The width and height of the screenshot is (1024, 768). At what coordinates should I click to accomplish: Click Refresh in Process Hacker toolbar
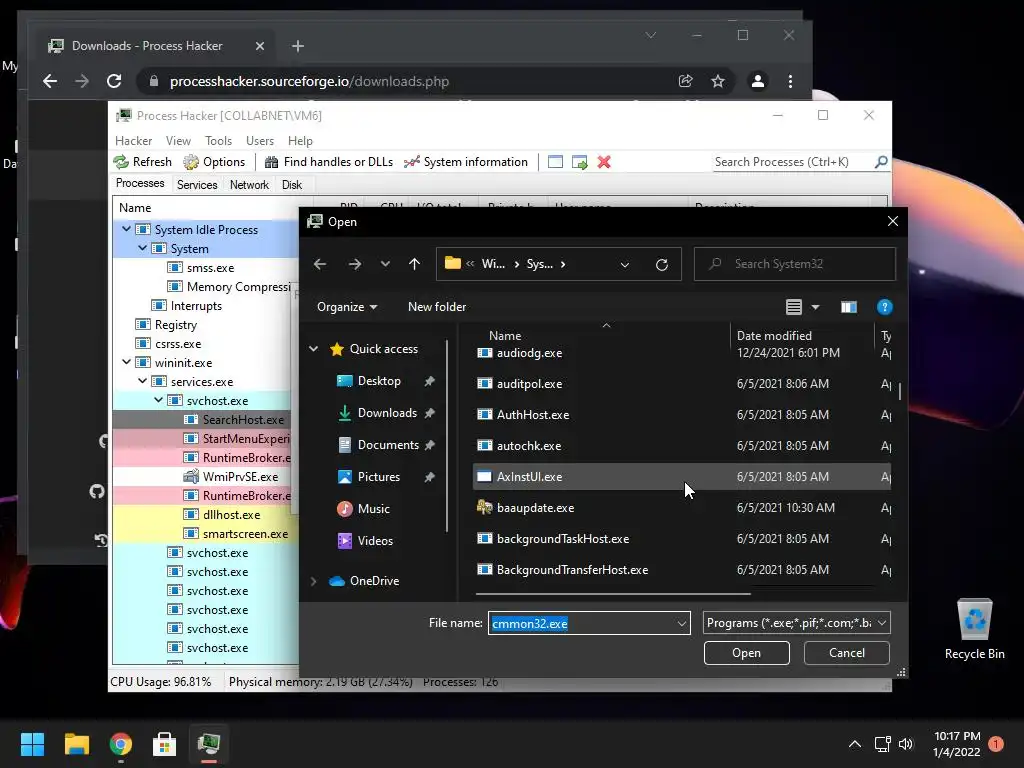click(142, 162)
